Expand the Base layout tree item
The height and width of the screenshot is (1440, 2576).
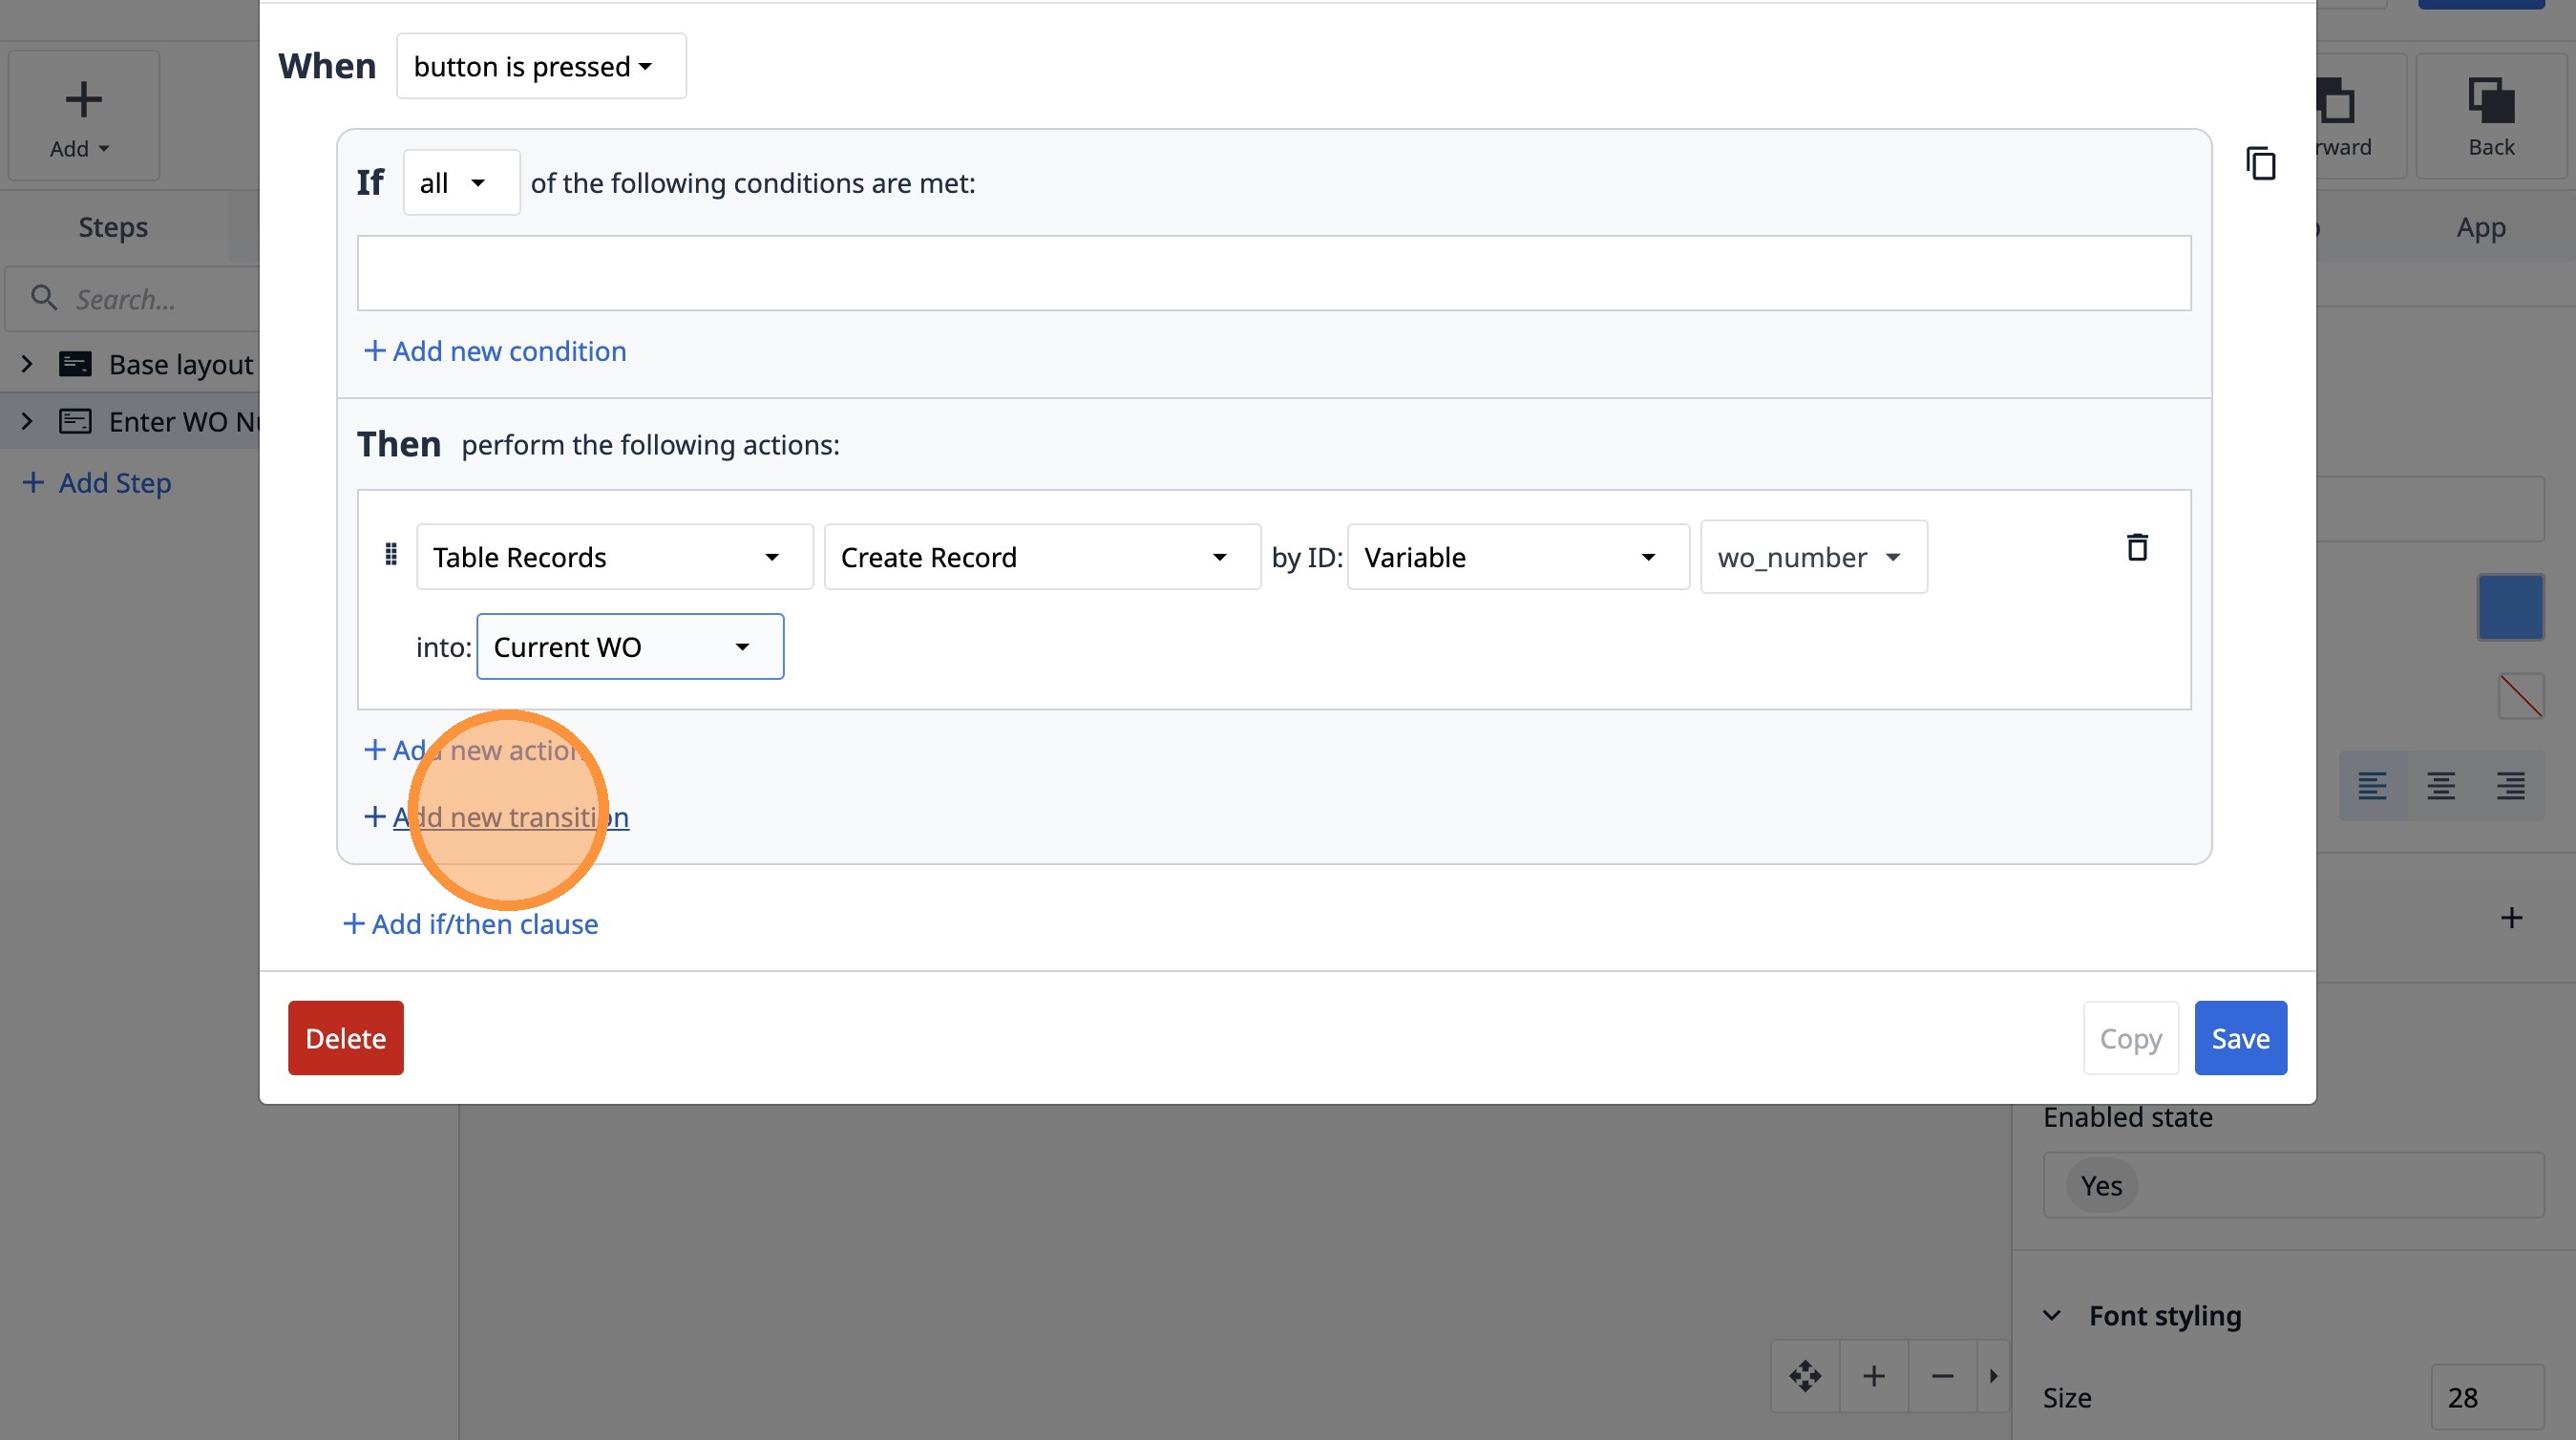(x=27, y=364)
